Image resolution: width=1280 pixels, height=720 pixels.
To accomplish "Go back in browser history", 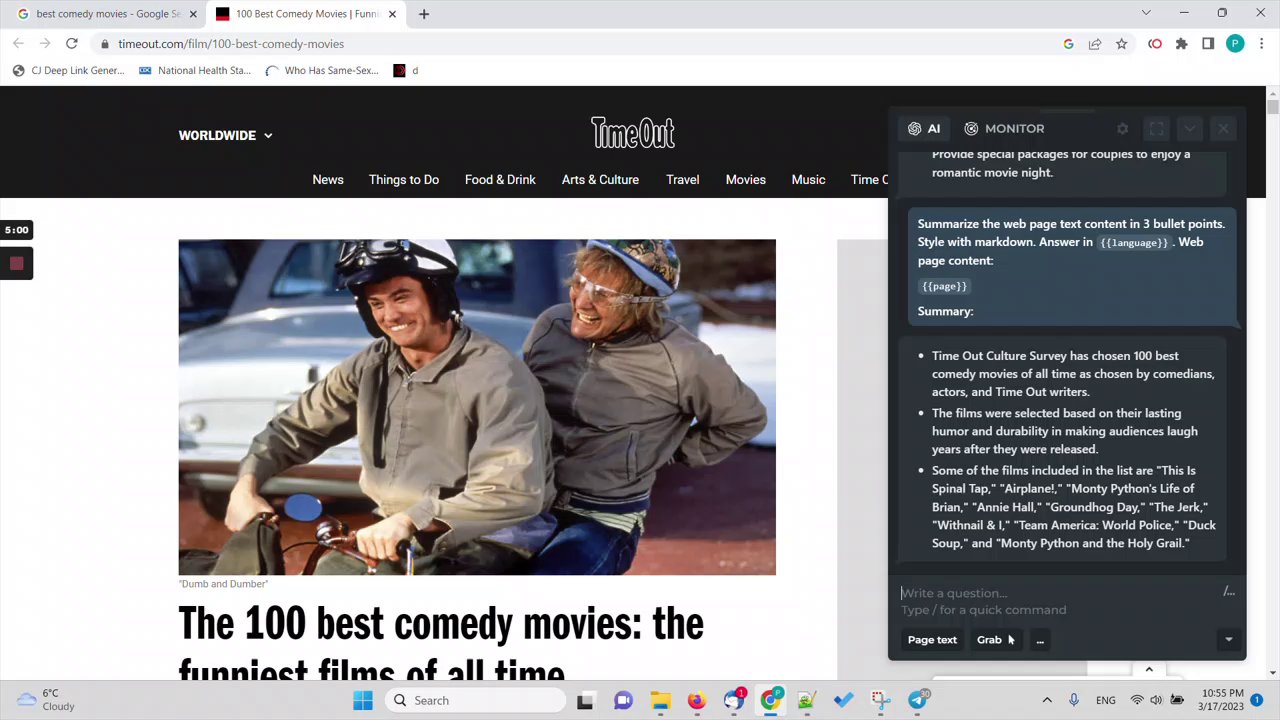I will 18,44.
